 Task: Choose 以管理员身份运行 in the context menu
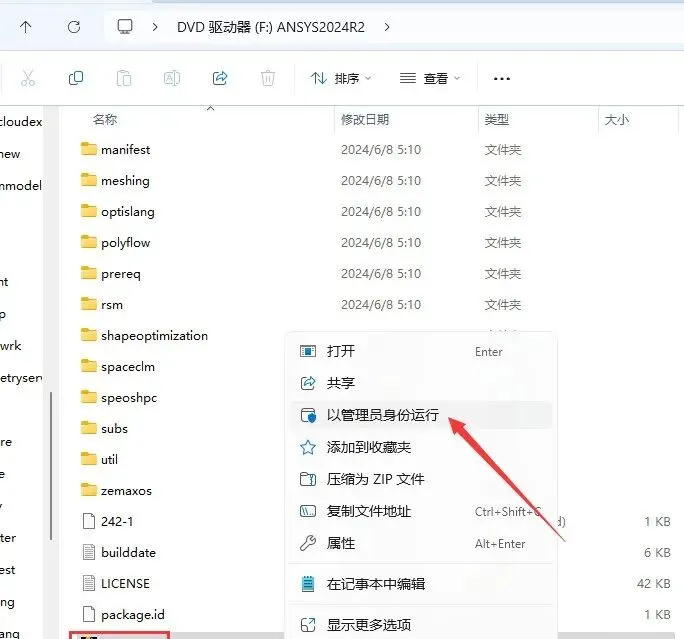click(x=421, y=415)
